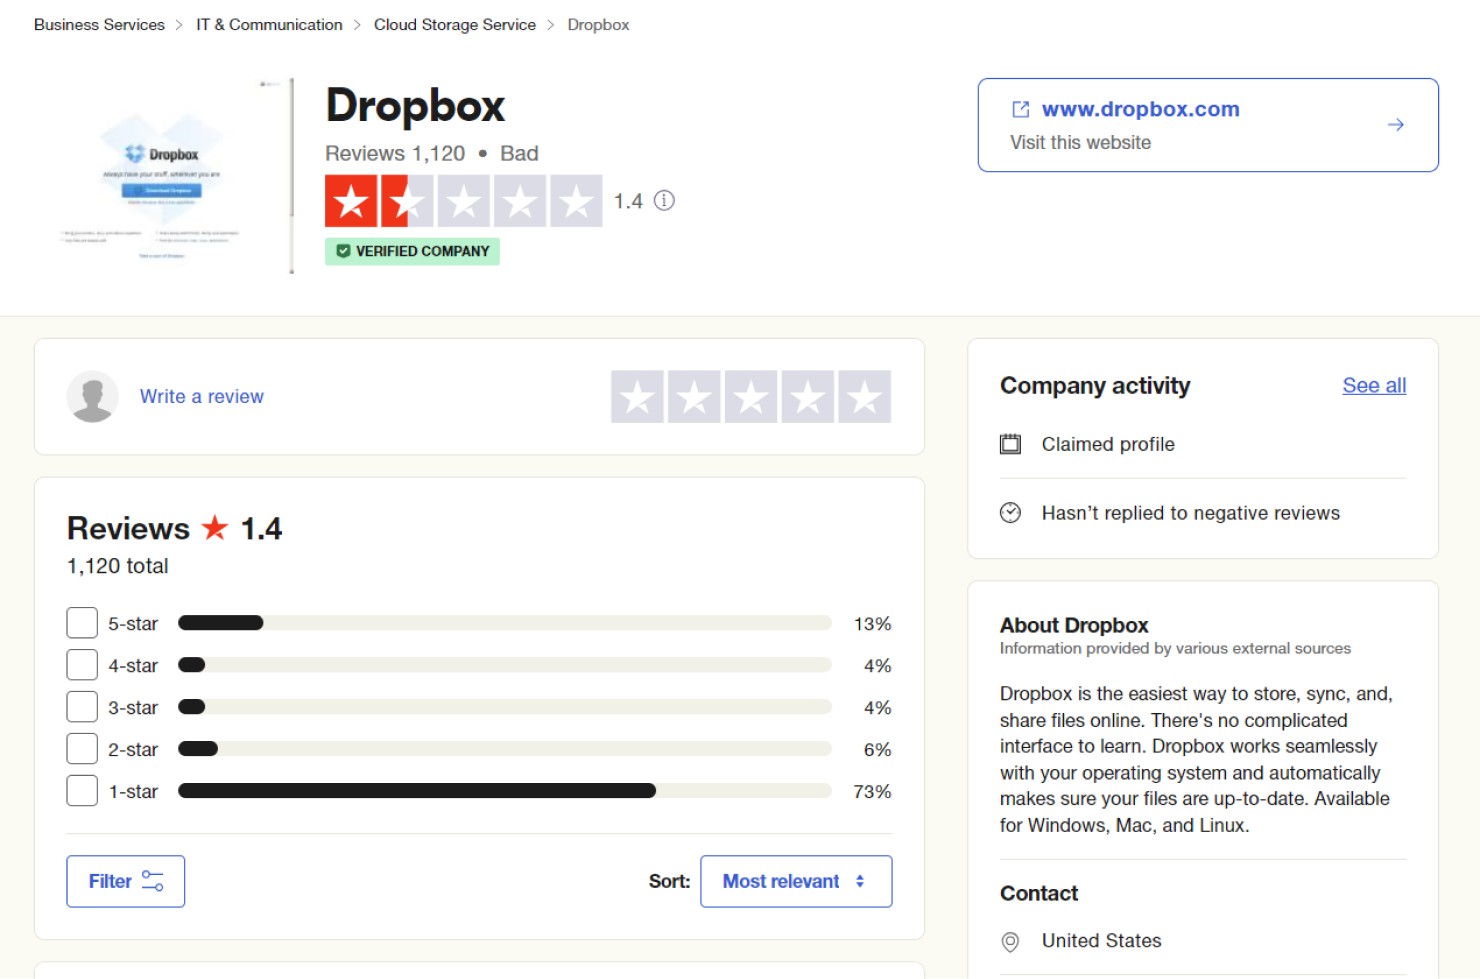This screenshot has height=979, width=1480.
Task: Enable the 3-star filter checkbox
Action: [x=82, y=707]
